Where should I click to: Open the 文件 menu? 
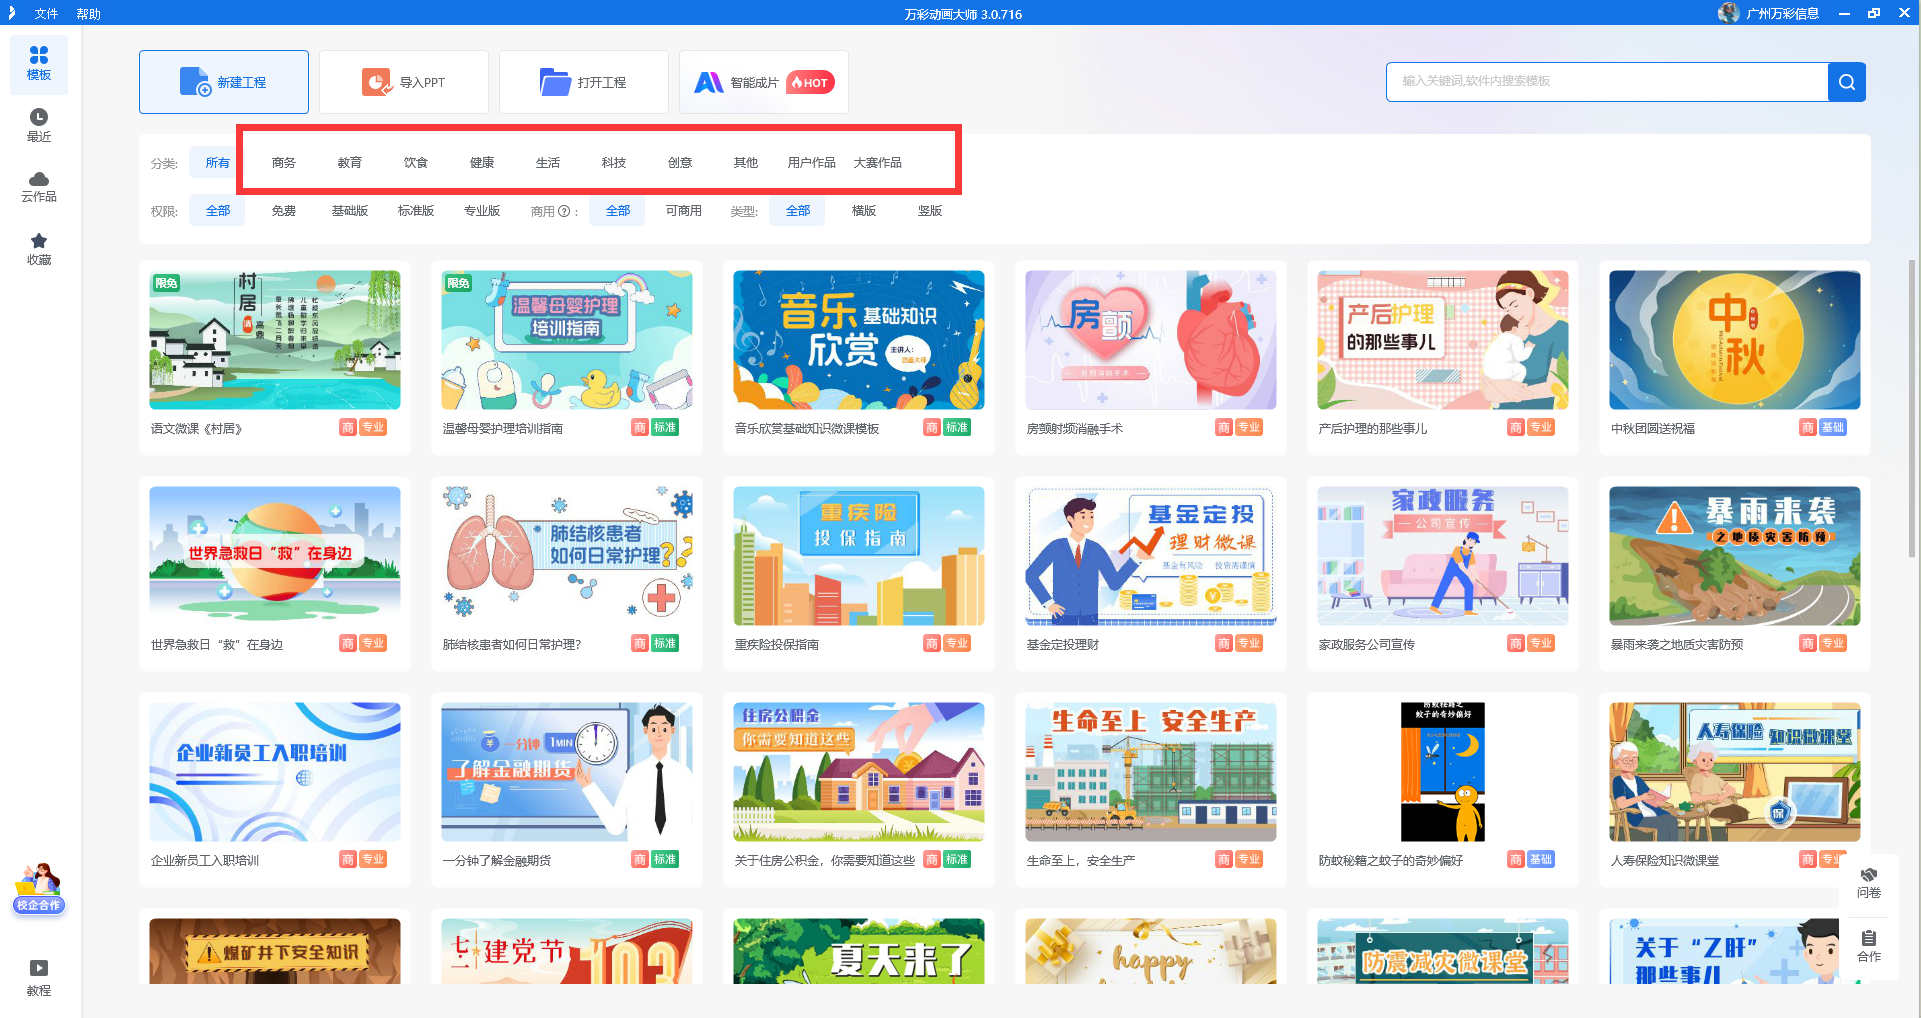[46, 14]
